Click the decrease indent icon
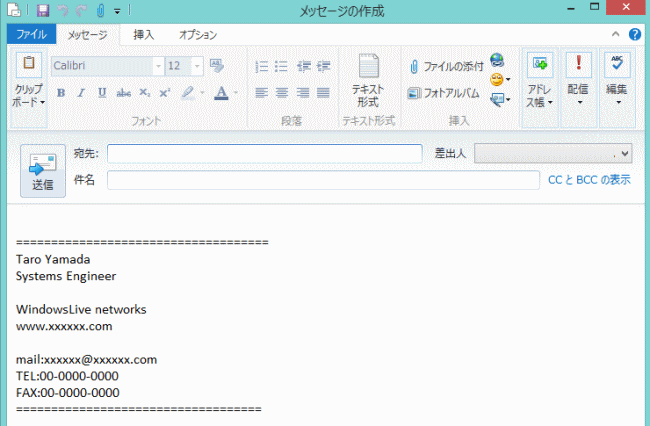 tap(304, 66)
